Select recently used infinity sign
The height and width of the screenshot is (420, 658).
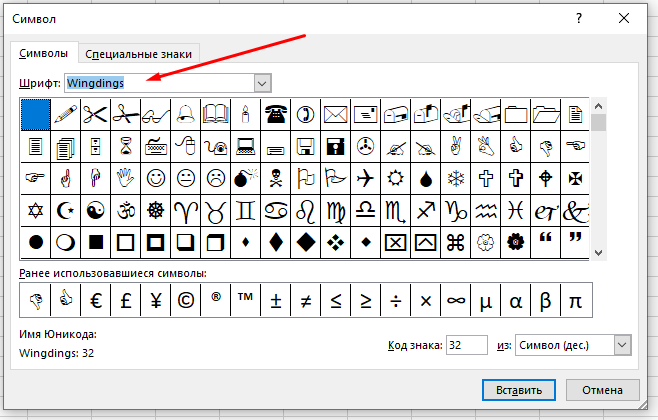coord(456,300)
